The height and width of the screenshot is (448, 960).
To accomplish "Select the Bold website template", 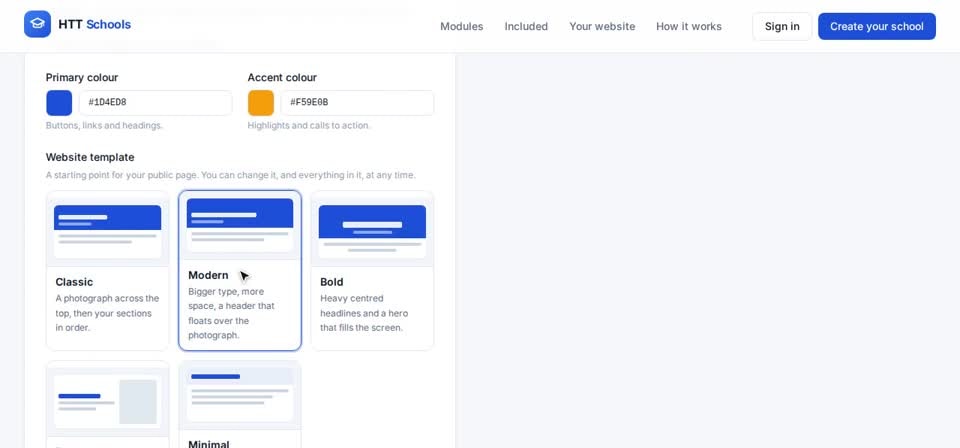I will (x=372, y=271).
